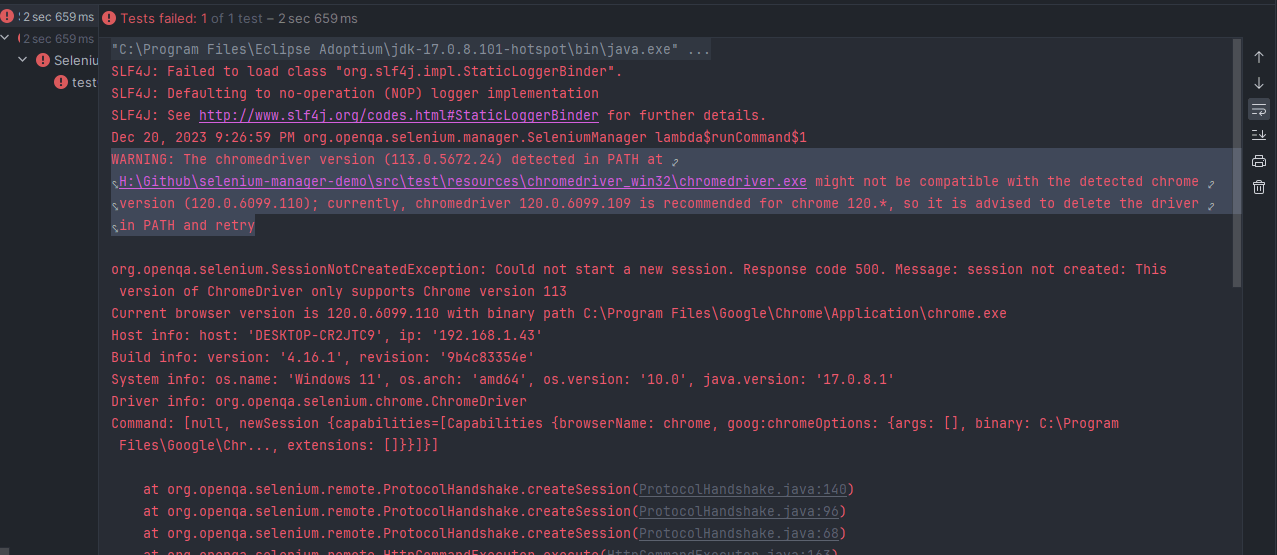The width and height of the screenshot is (1277, 555).
Task: Click the down arrow to next stack trace
Action: [x=1259, y=83]
